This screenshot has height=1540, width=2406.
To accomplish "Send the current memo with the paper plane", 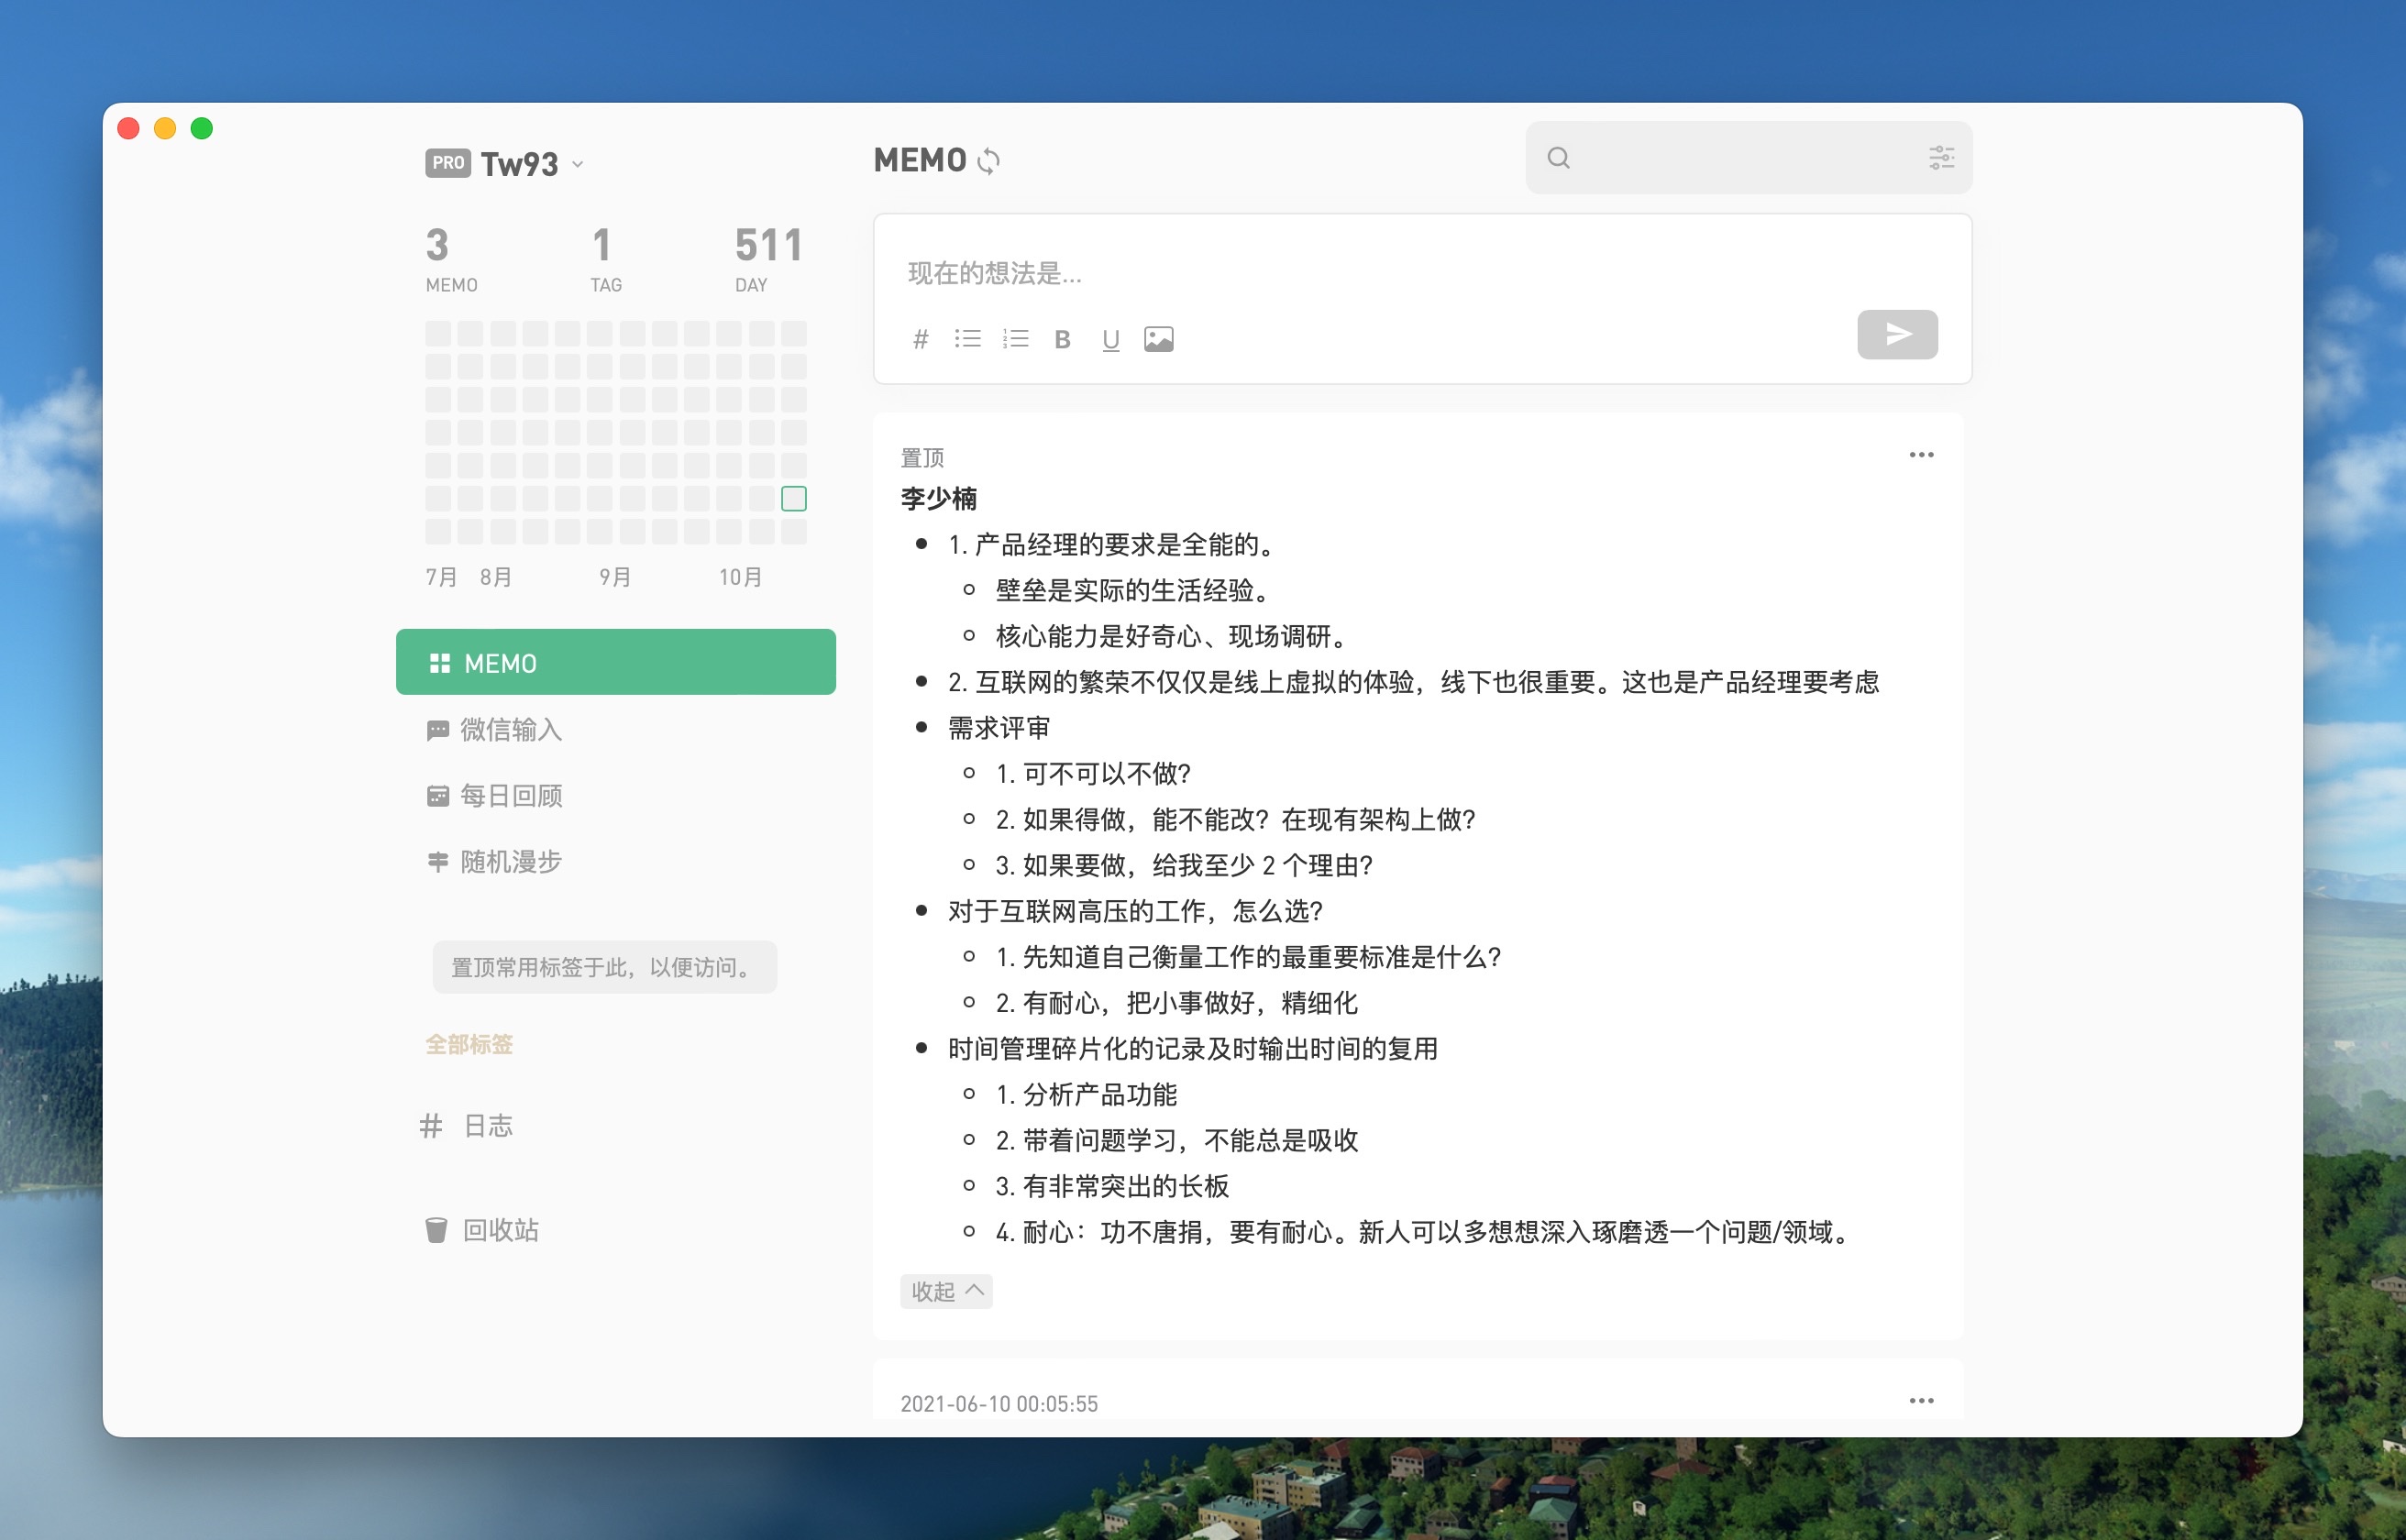I will 1896,334.
